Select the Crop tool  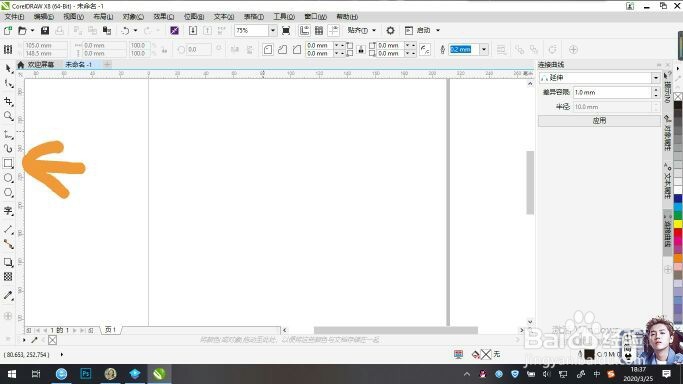[8, 101]
